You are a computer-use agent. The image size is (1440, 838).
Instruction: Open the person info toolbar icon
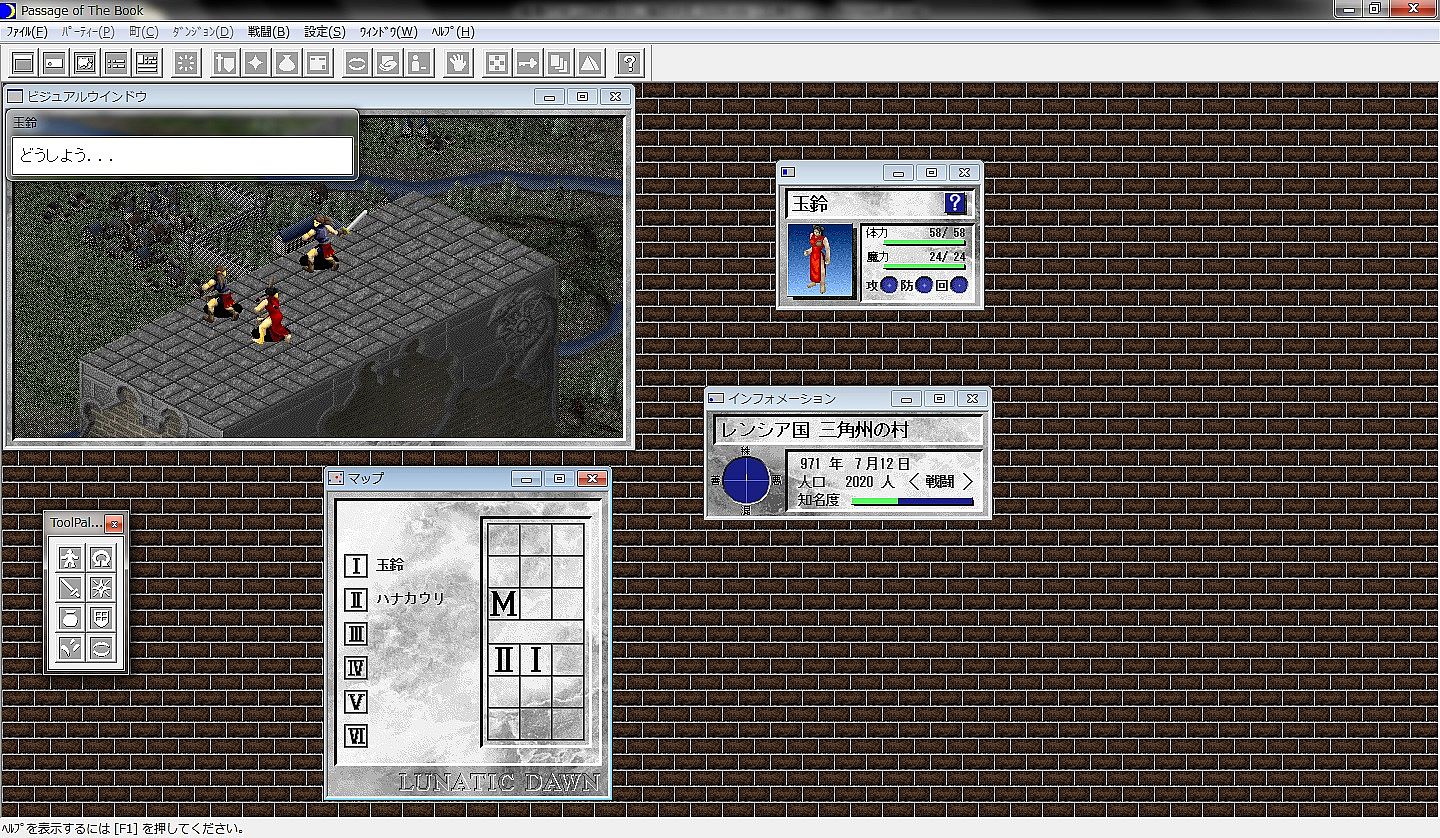pos(419,63)
